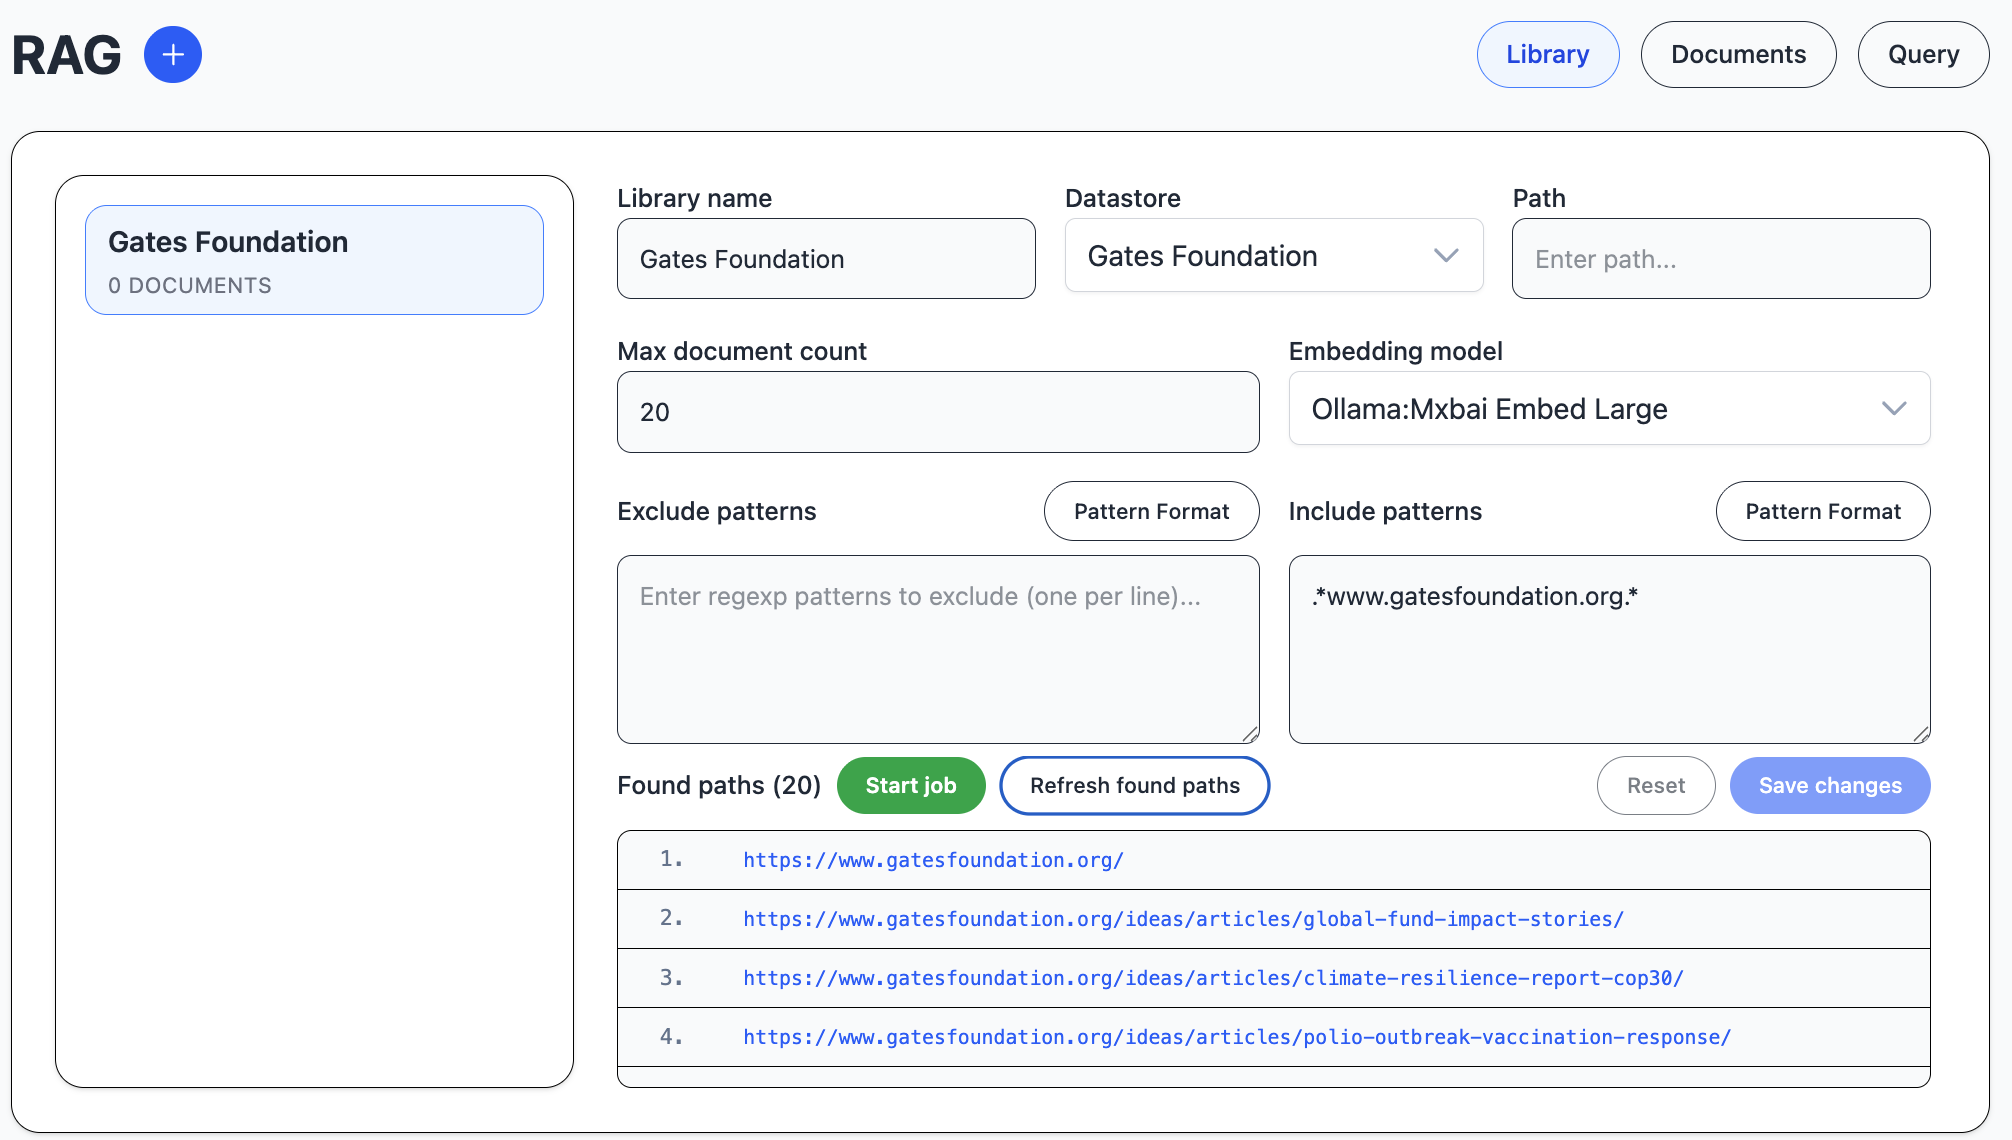This screenshot has width=2012, height=1140.
Task: Open the global-fund-impact-stories link
Action: [1183, 919]
